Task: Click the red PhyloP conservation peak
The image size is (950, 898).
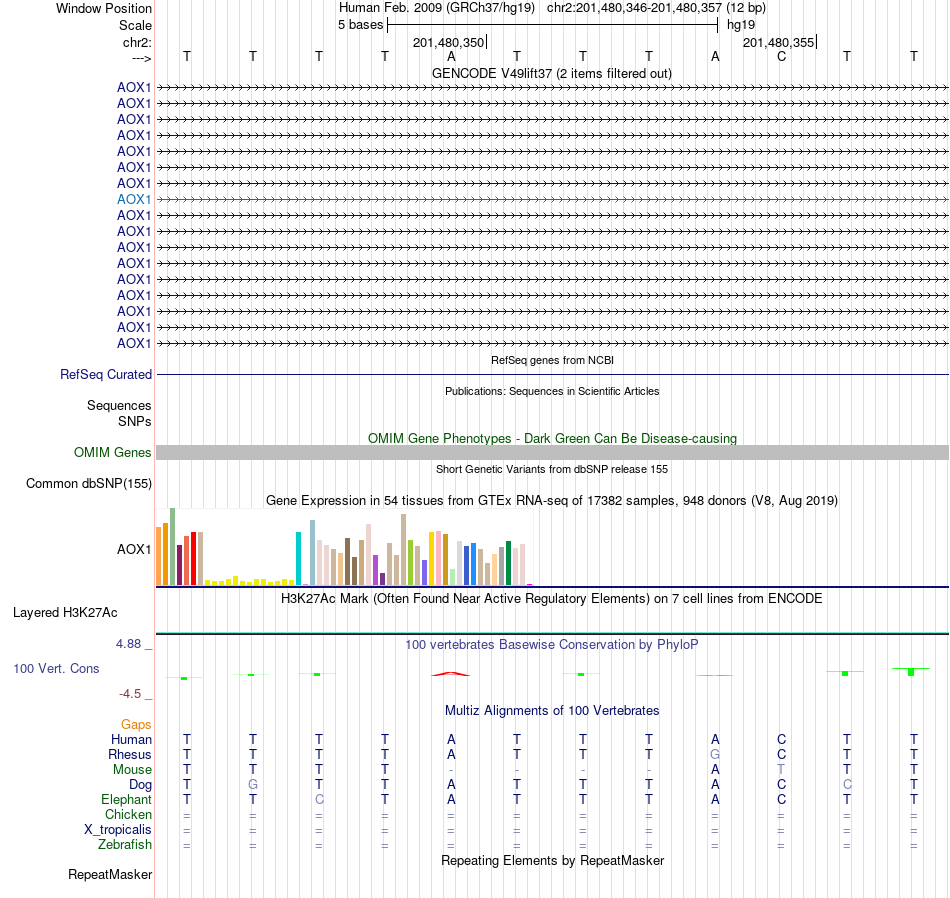Action: pos(450,674)
